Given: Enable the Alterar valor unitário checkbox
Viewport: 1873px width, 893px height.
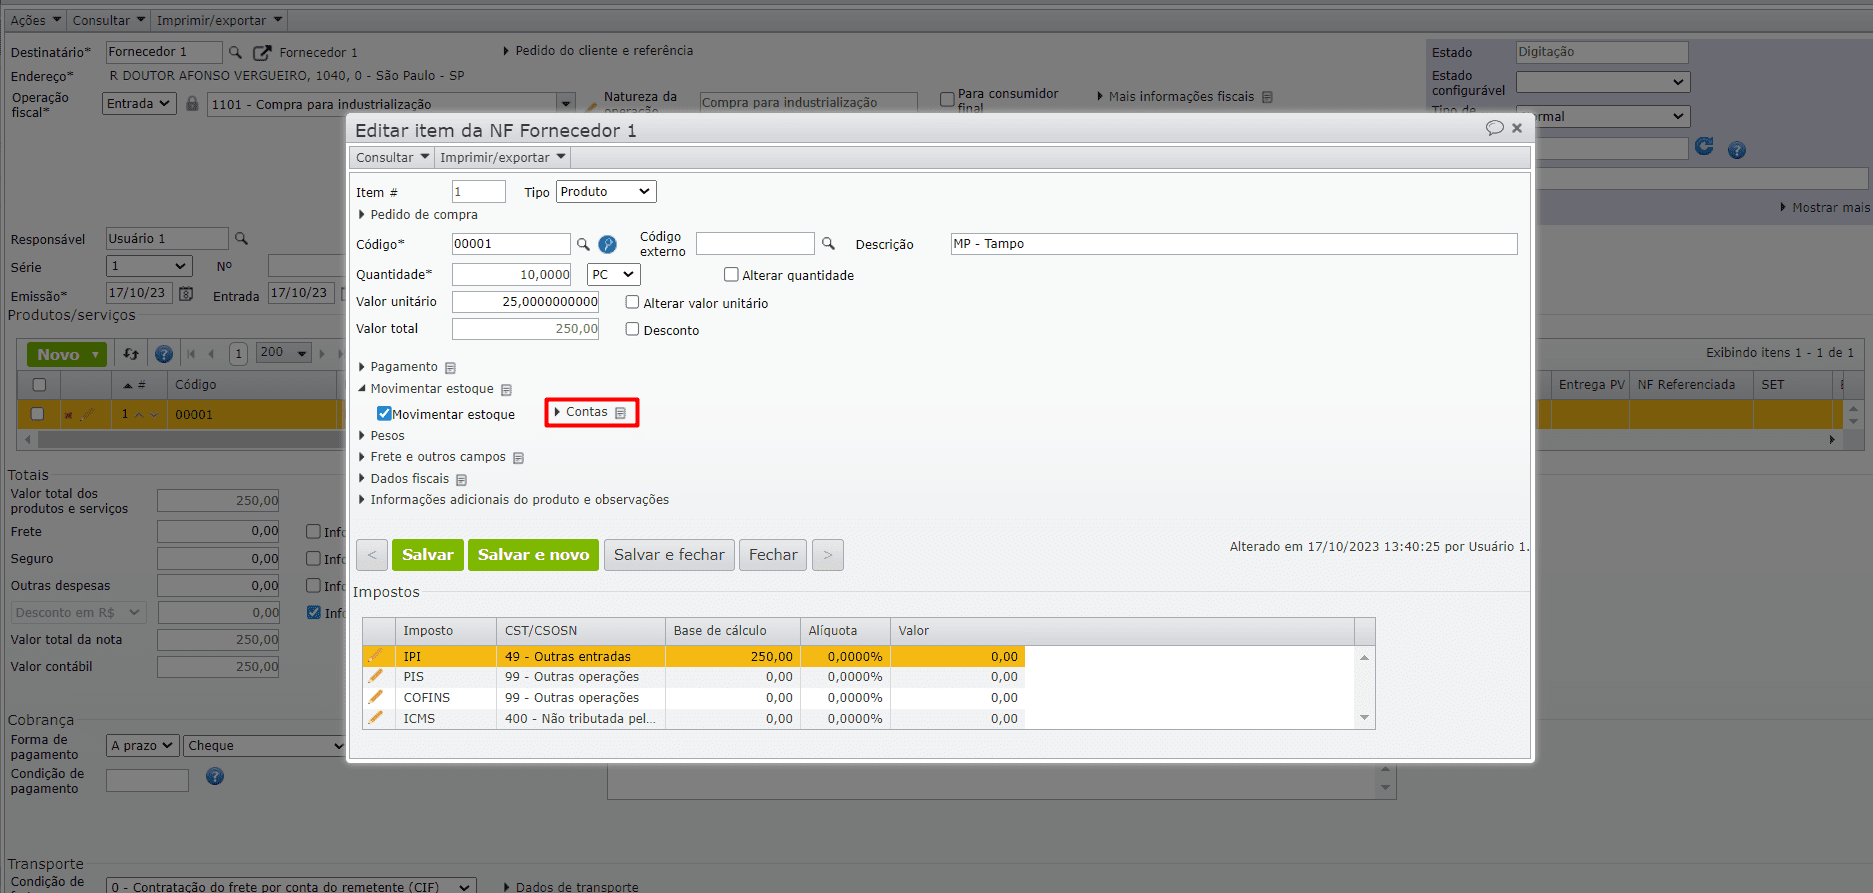Looking at the screenshot, I should click(632, 302).
